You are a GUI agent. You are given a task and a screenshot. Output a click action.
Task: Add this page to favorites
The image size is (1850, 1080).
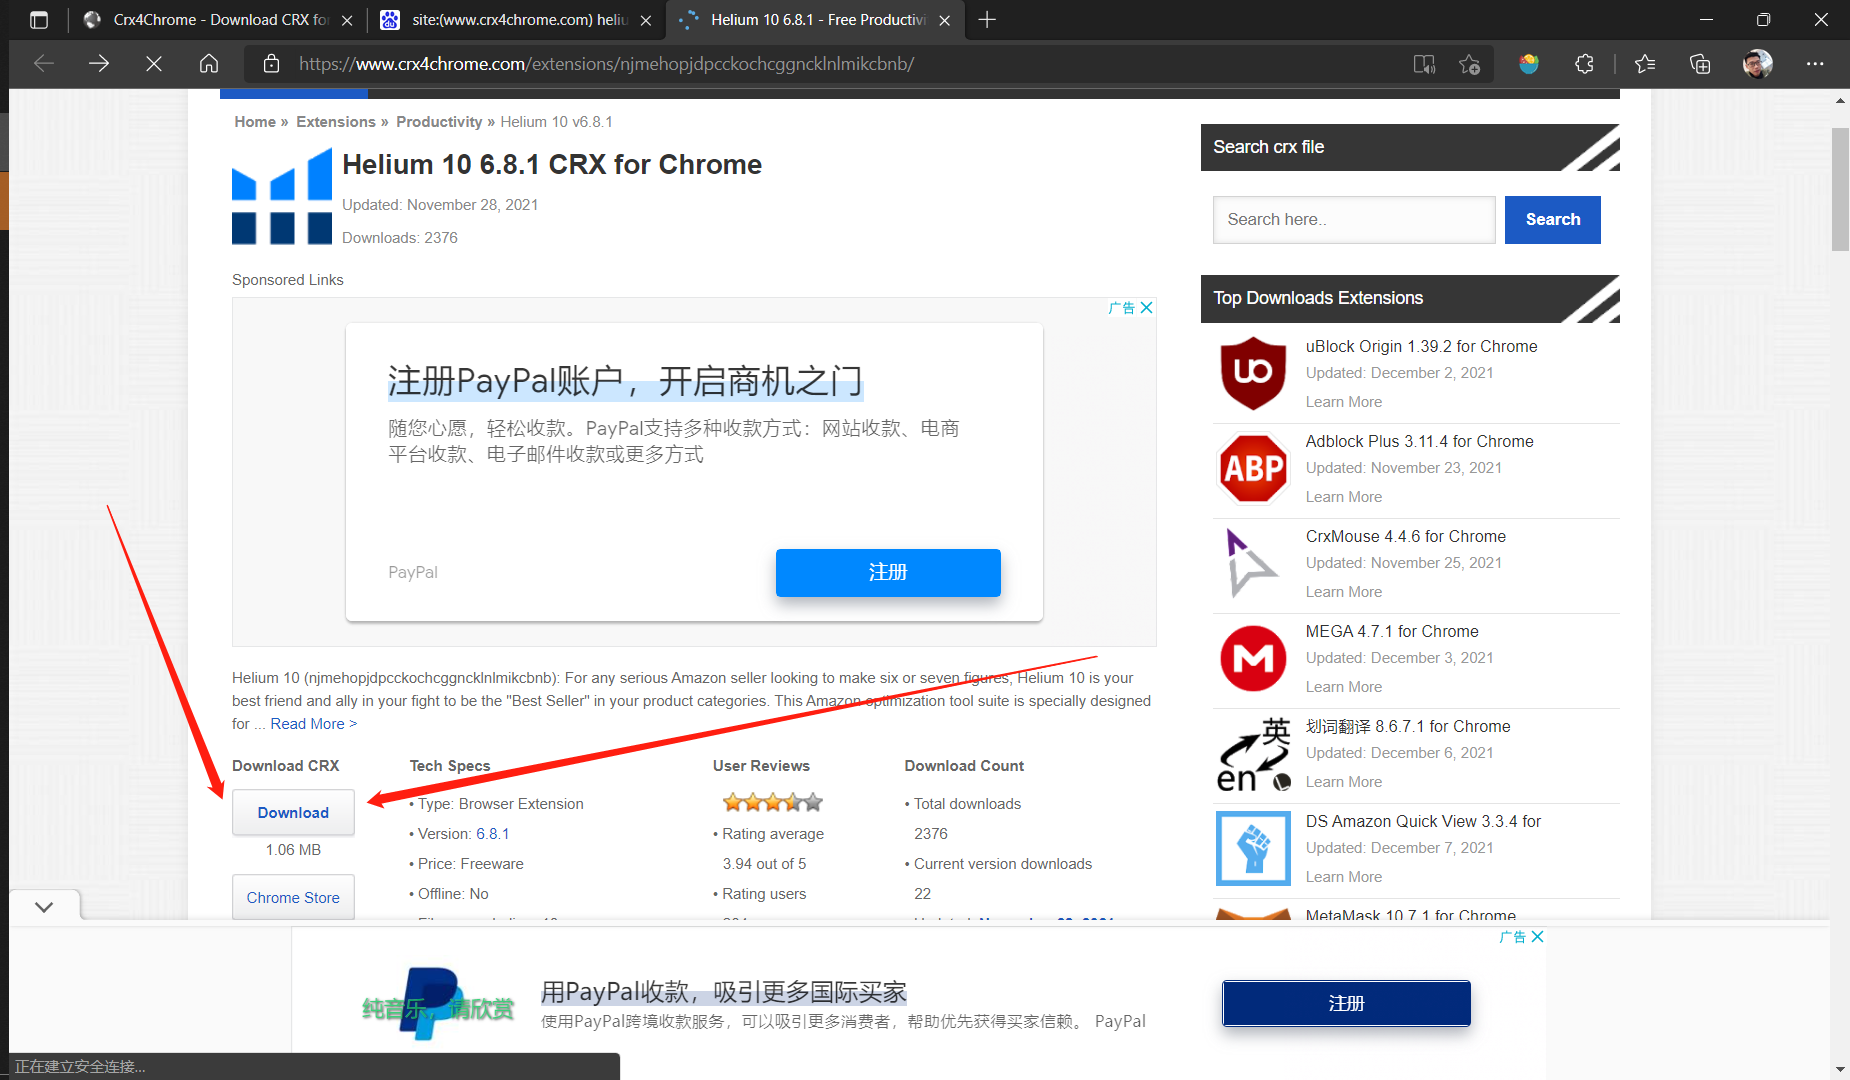pos(1469,64)
